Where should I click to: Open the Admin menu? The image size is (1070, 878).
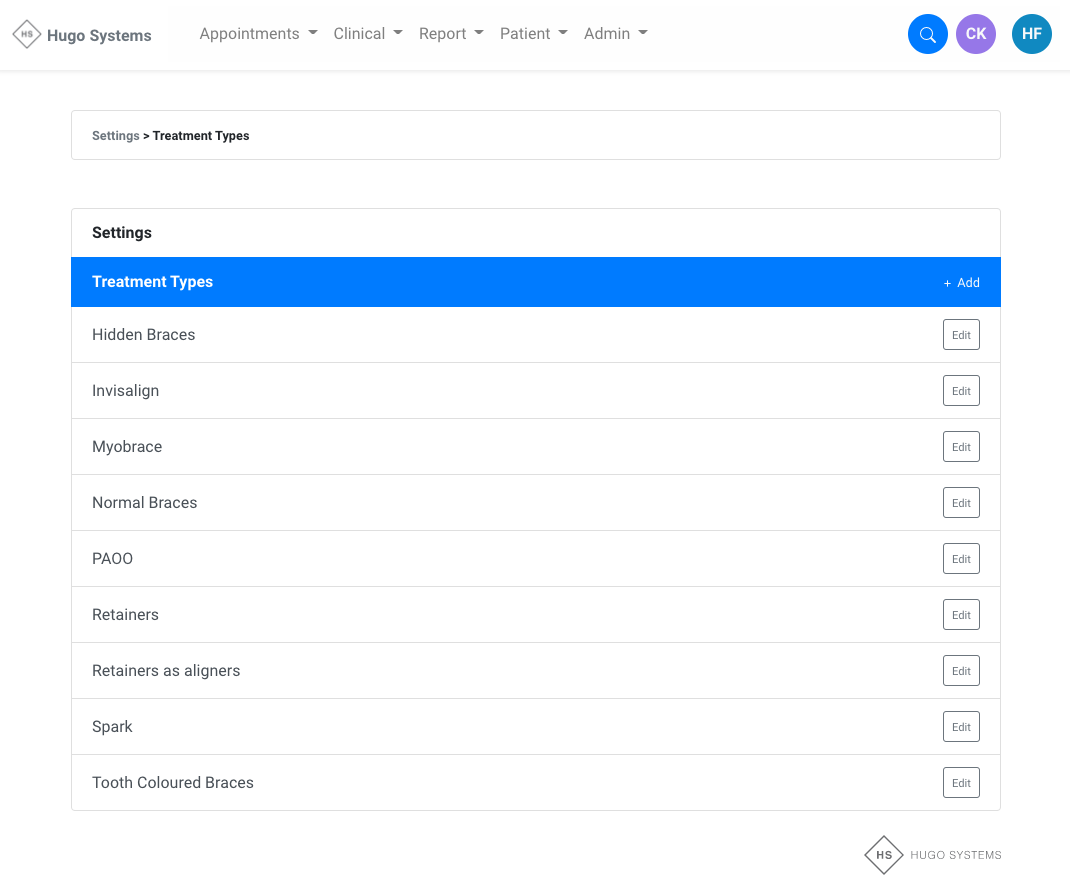[615, 34]
